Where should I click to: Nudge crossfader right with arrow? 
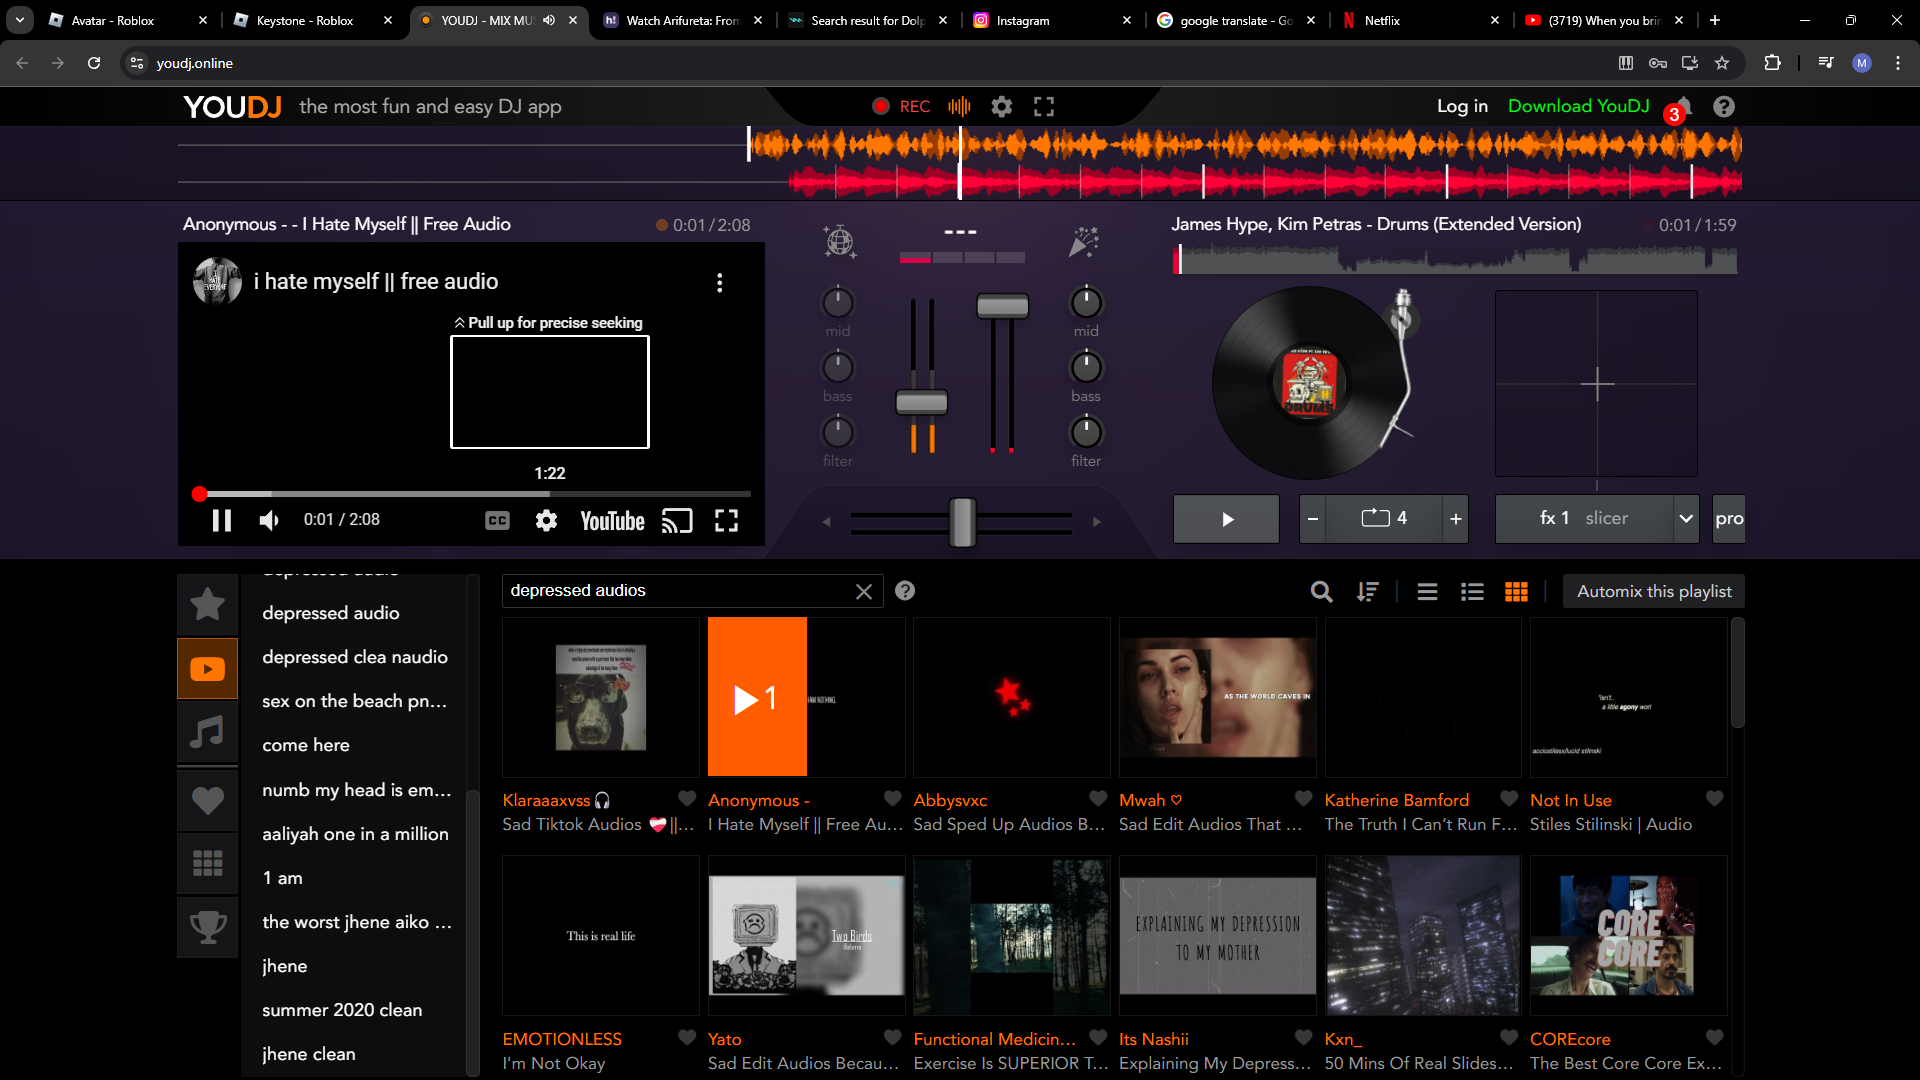[x=1097, y=521]
